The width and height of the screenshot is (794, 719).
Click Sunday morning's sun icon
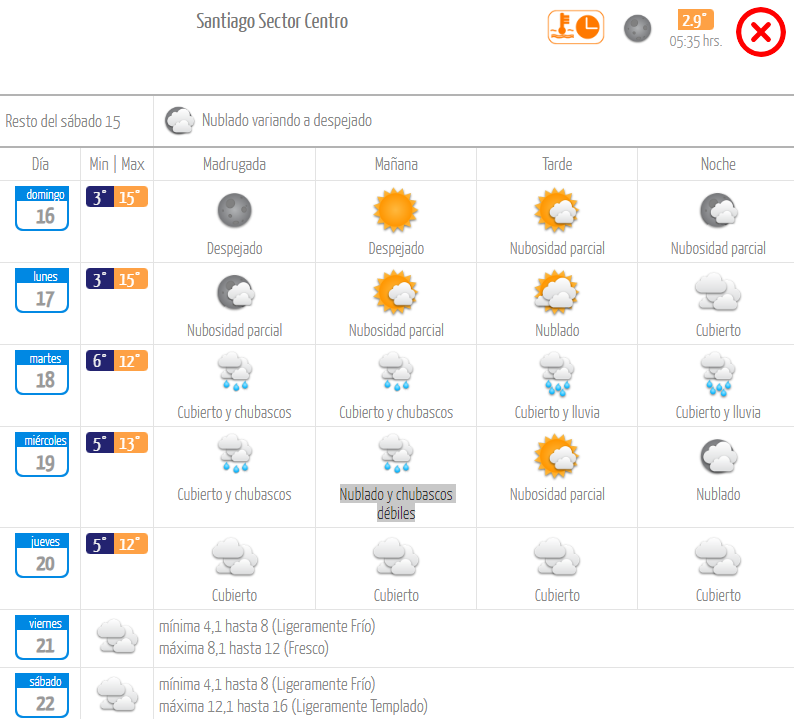point(395,210)
